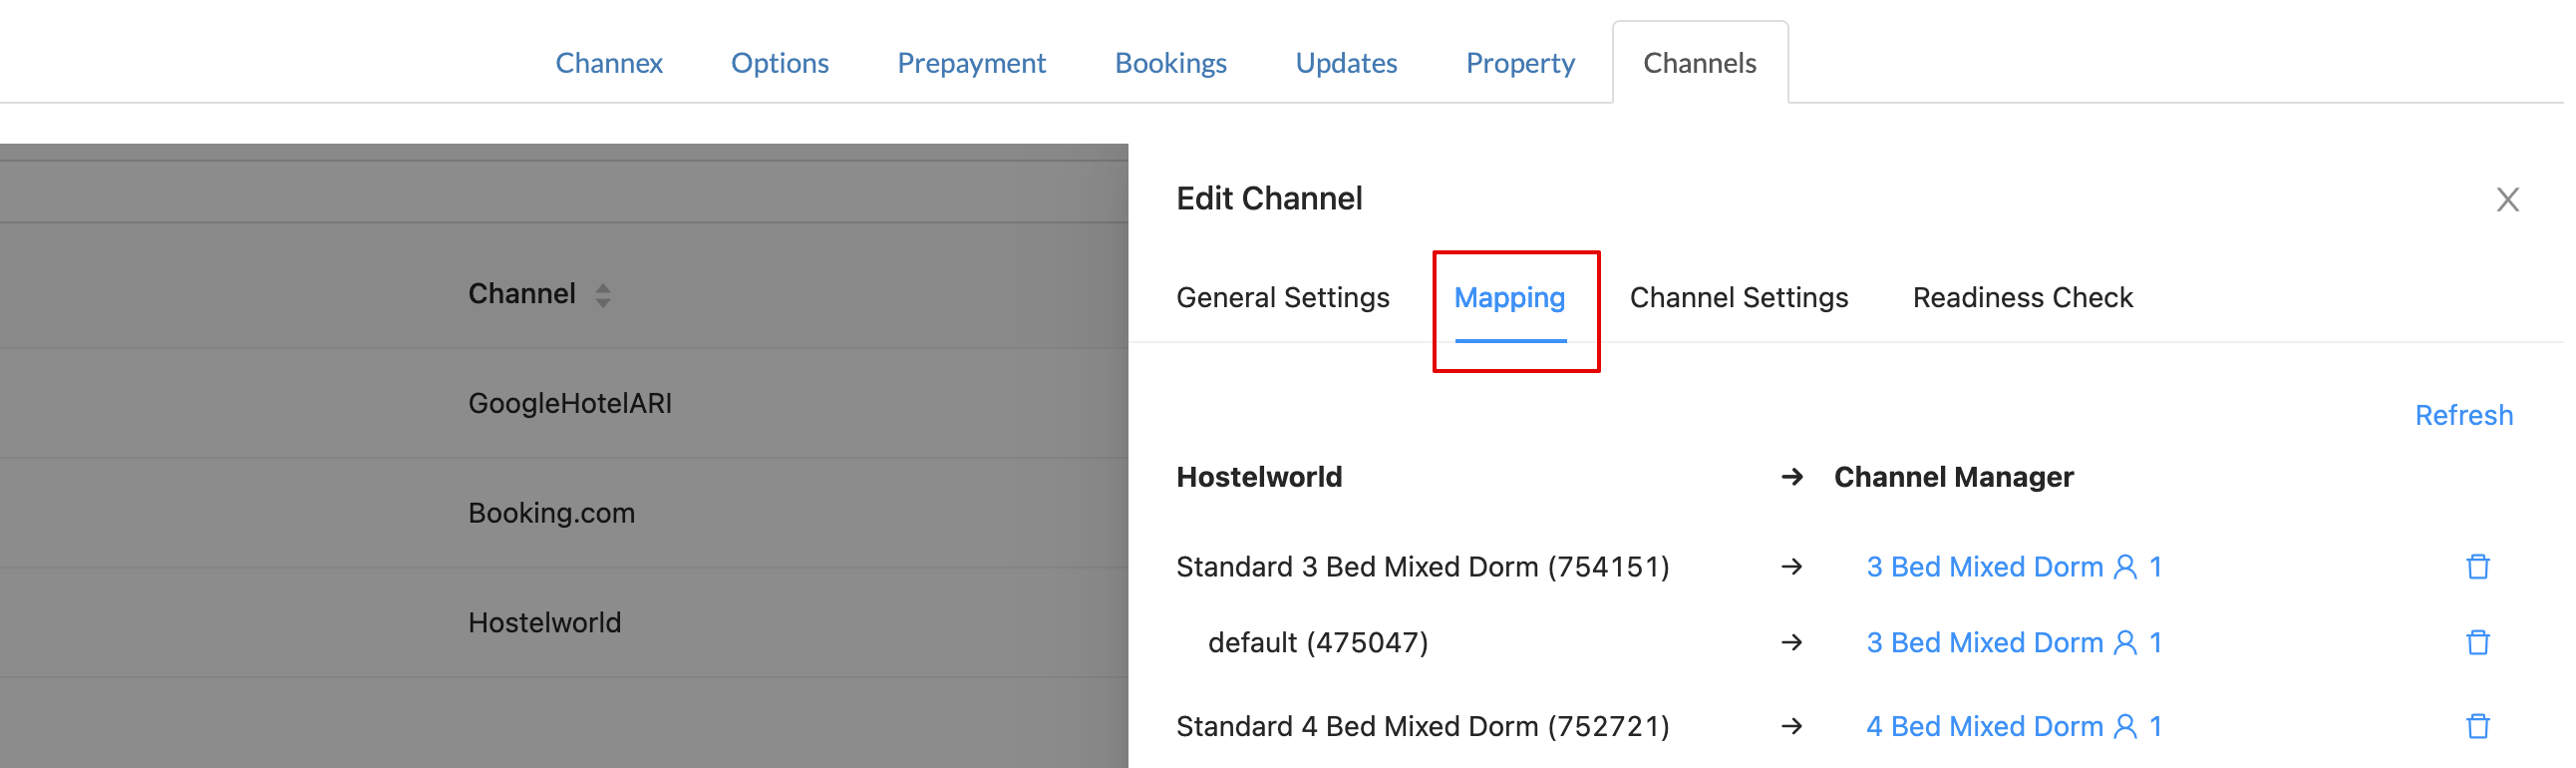Viewport: 2576px width, 768px height.
Task: Close the Edit Channel panel
Action: [x=2507, y=200]
